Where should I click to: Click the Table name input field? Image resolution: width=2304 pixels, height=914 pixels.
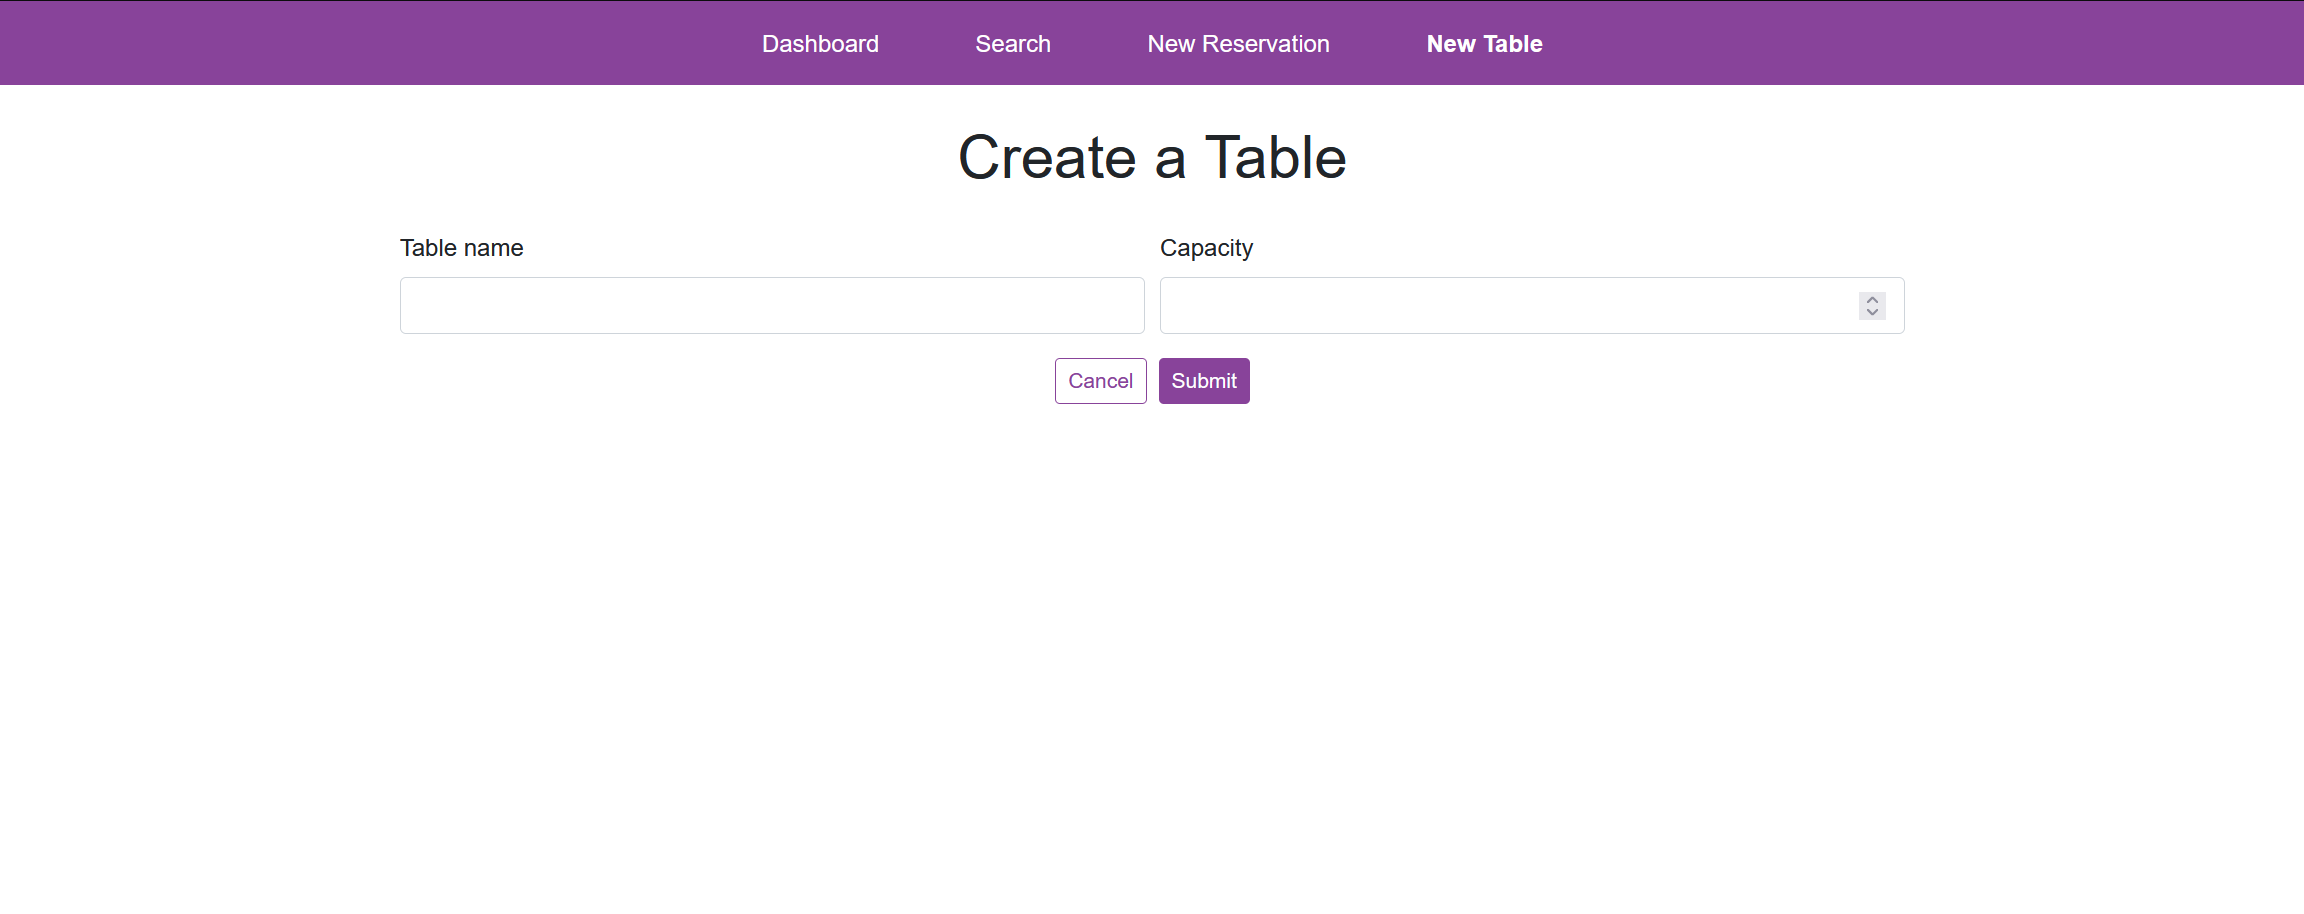[772, 305]
